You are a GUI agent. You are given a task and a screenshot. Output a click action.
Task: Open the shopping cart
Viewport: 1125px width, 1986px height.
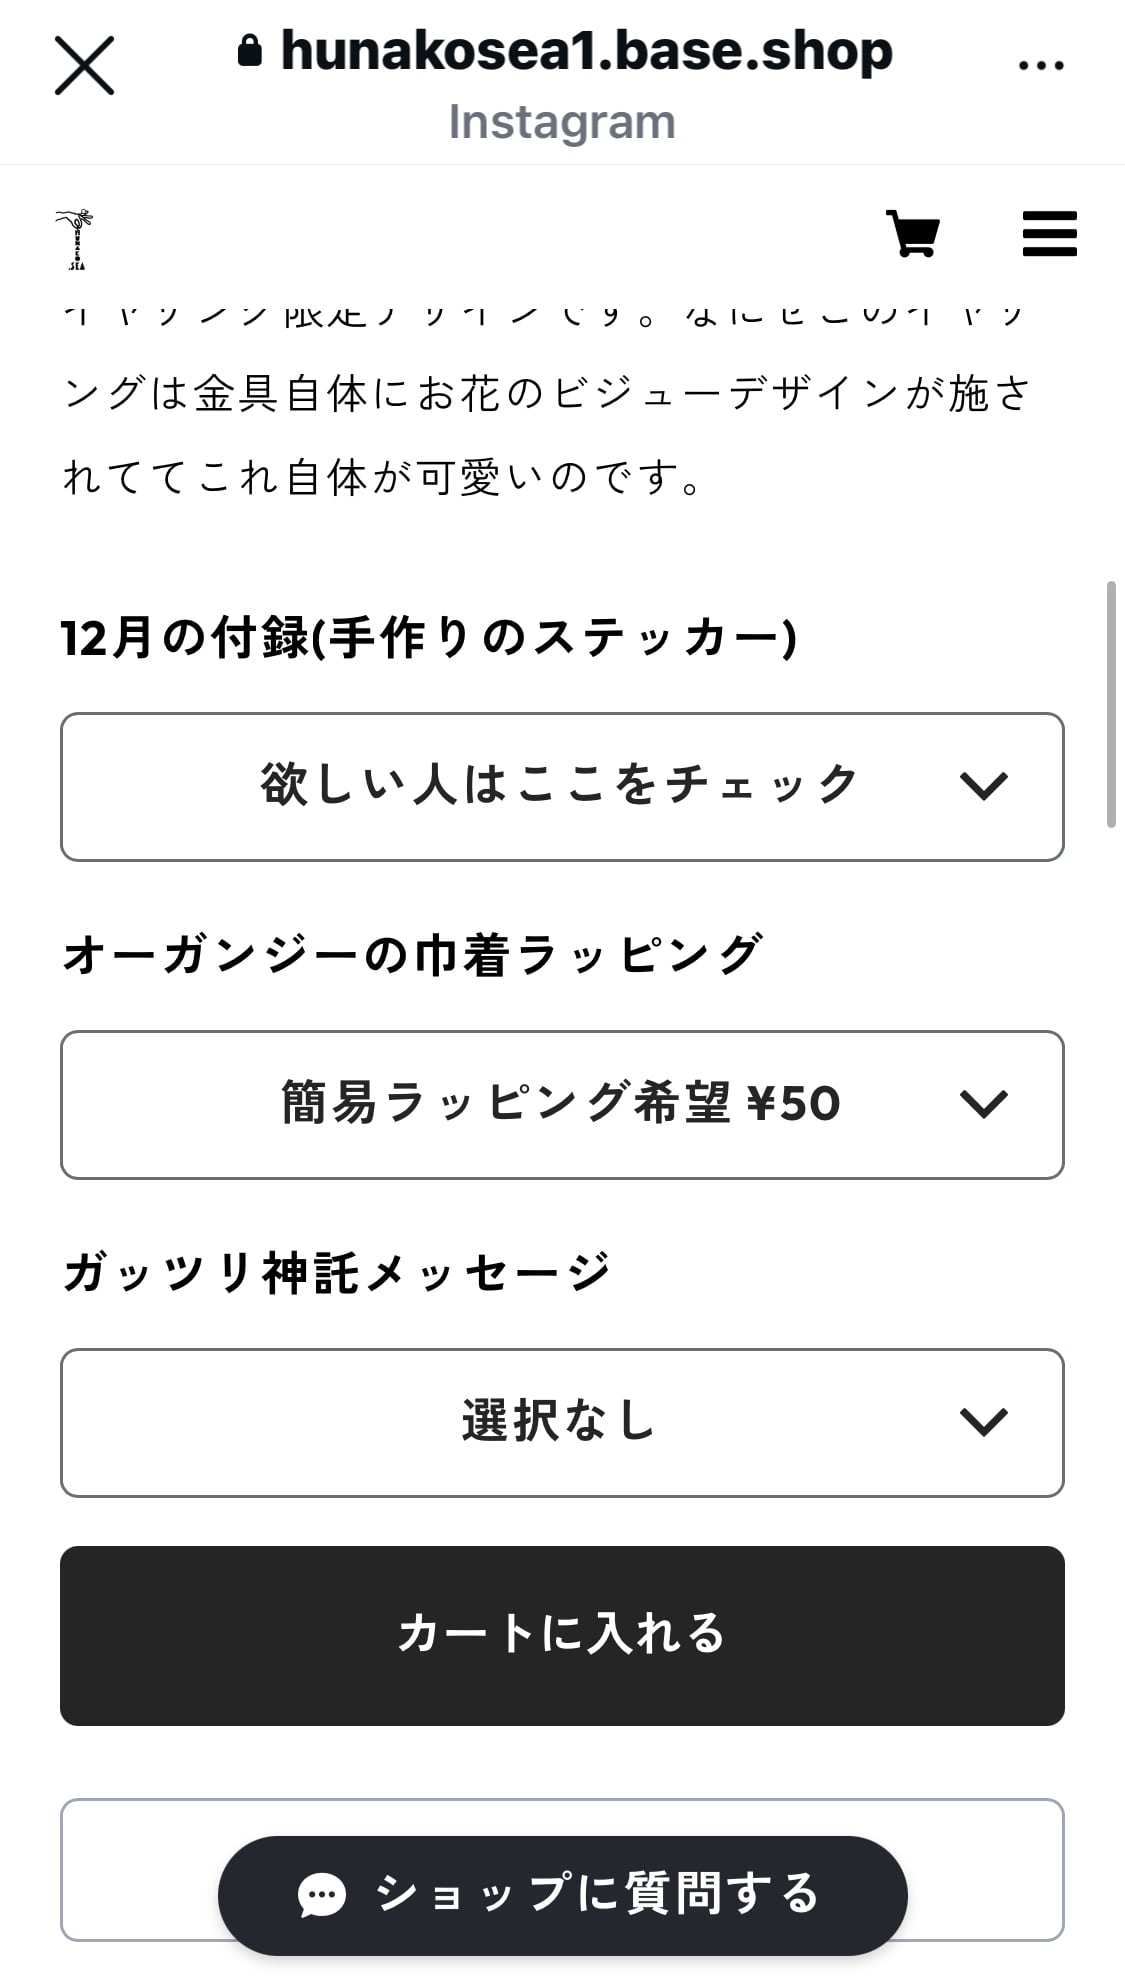point(913,235)
